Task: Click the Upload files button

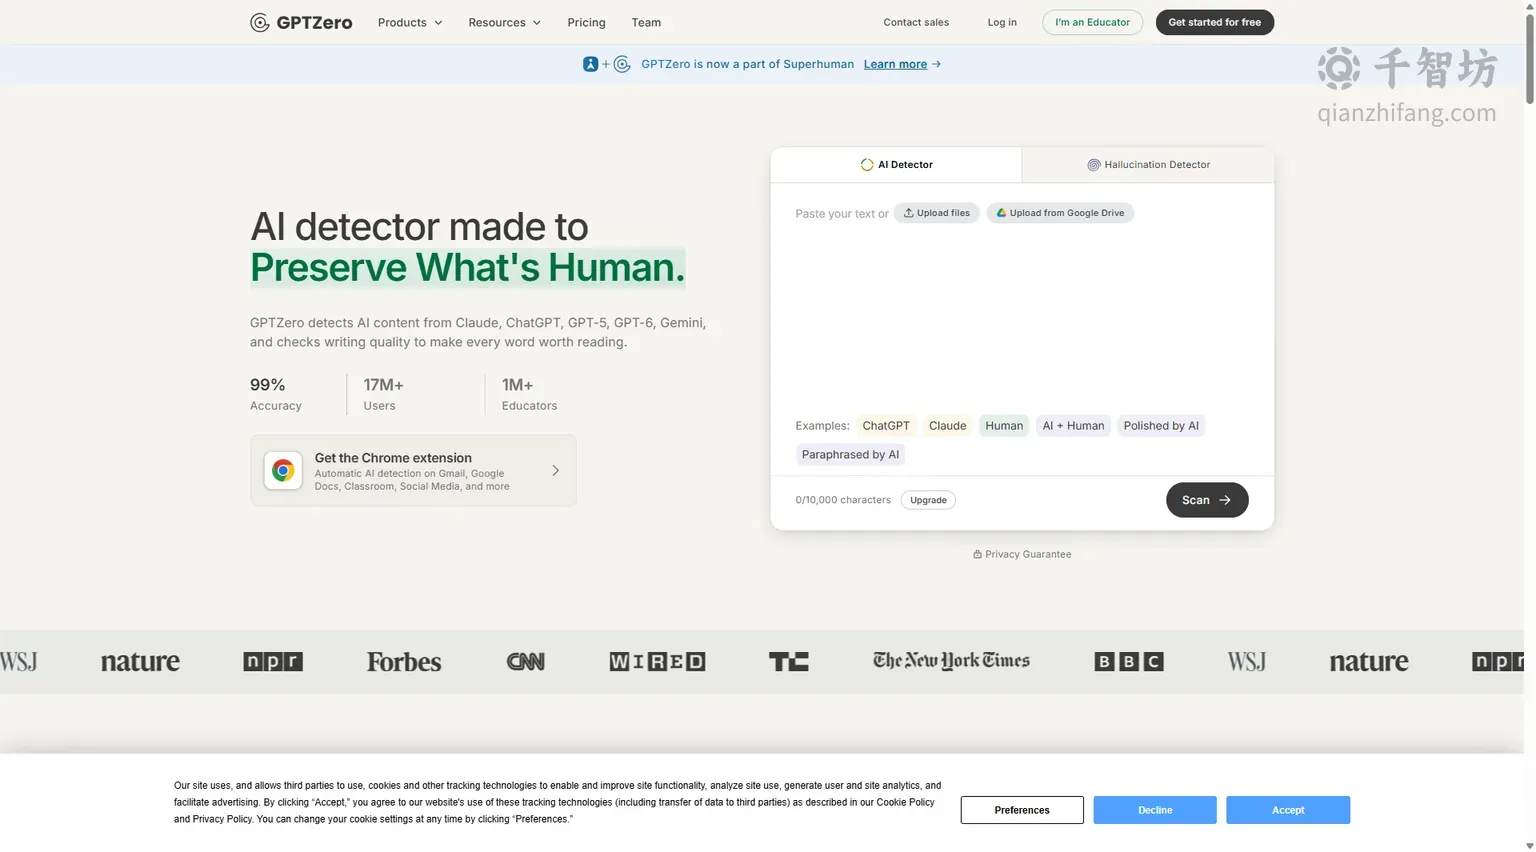Action: [936, 213]
